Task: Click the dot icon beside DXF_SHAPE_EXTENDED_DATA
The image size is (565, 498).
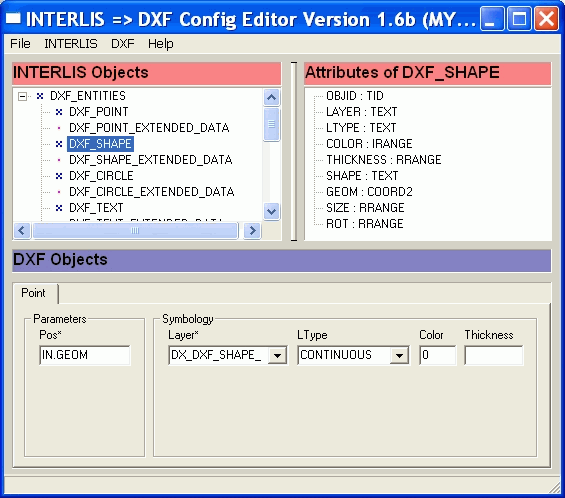Action: [59, 160]
